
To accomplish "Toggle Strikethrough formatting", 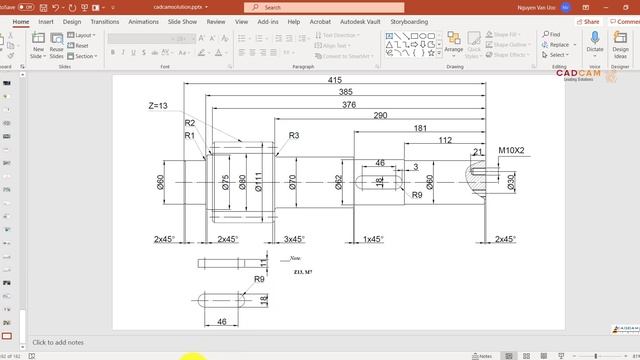I will (154, 53).
